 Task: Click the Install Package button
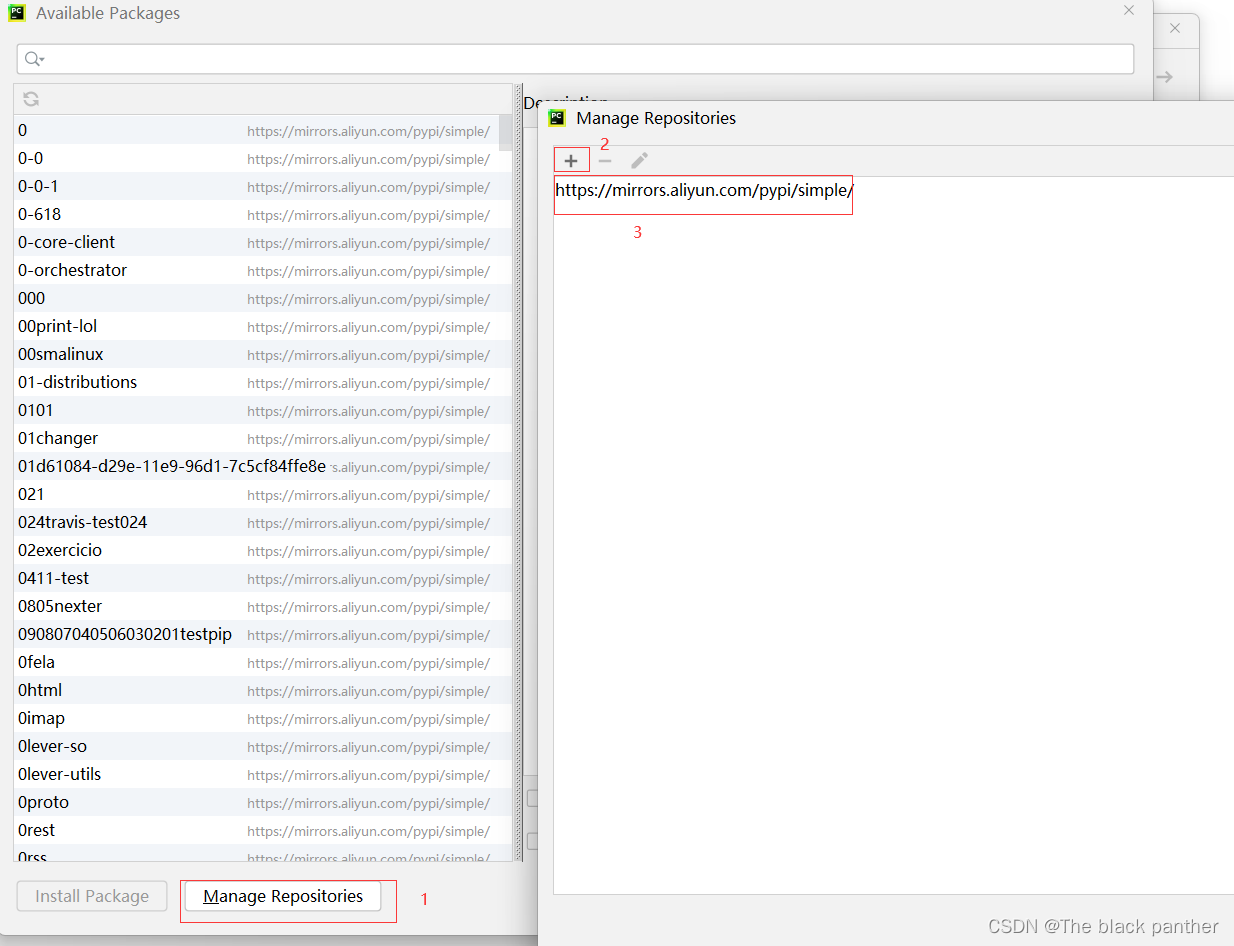91,896
